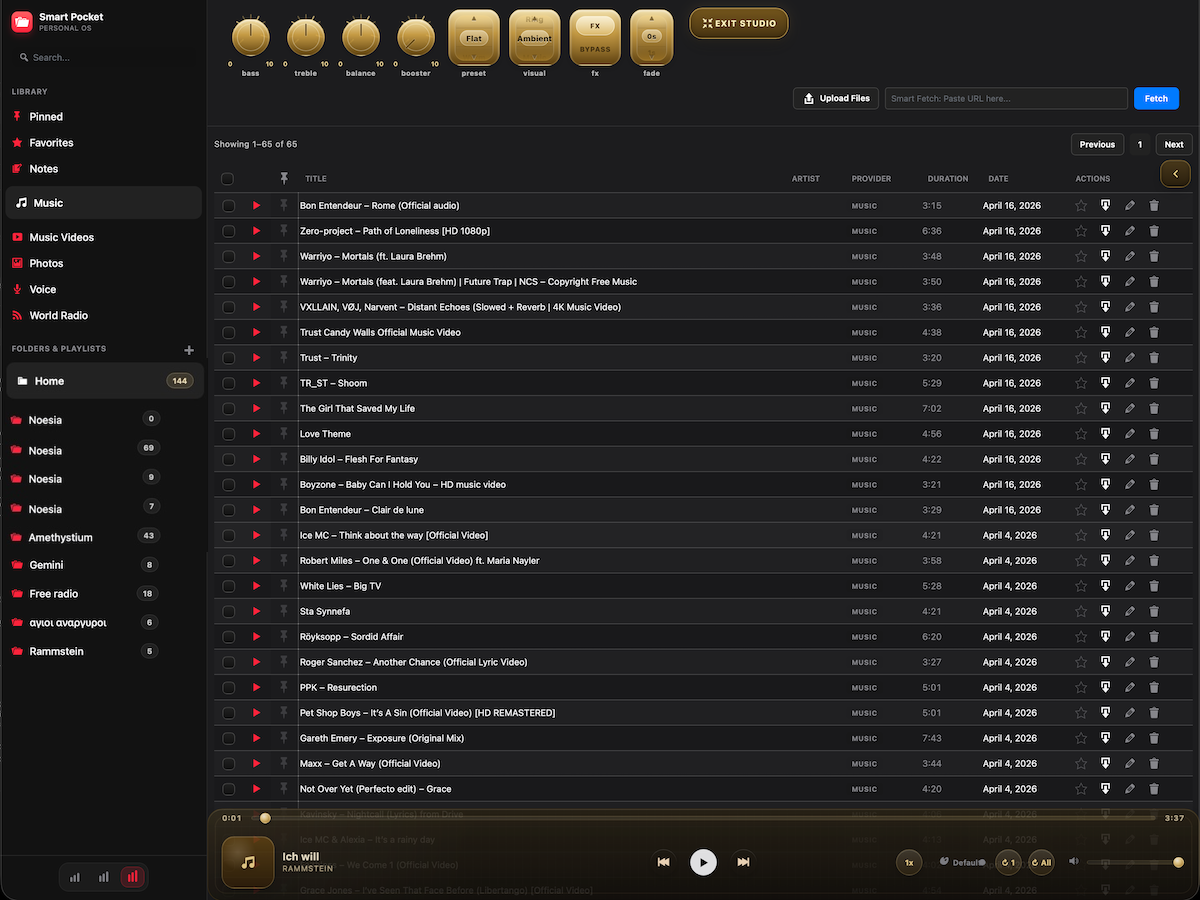Viewport: 1200px width, 900px height.
Task: Edit the Trust Candy Walls track
Action: pos(1130,332)
